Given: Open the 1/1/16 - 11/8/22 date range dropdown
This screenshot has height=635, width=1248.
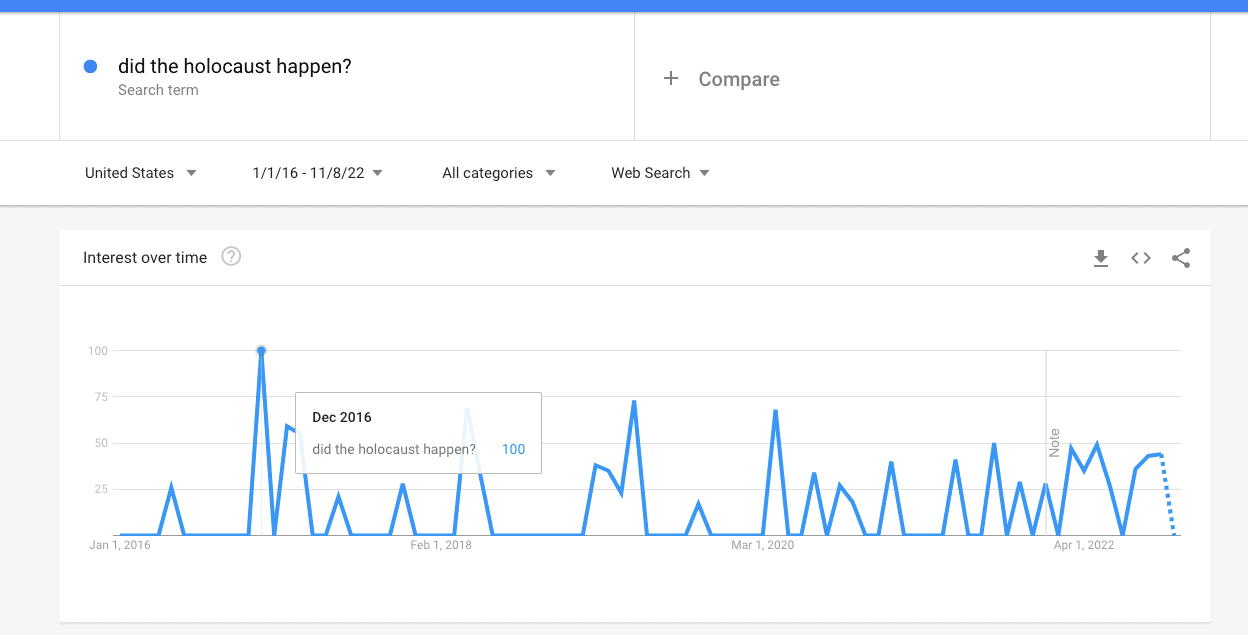Looking at the screenshot, I should tap(318, 173).
